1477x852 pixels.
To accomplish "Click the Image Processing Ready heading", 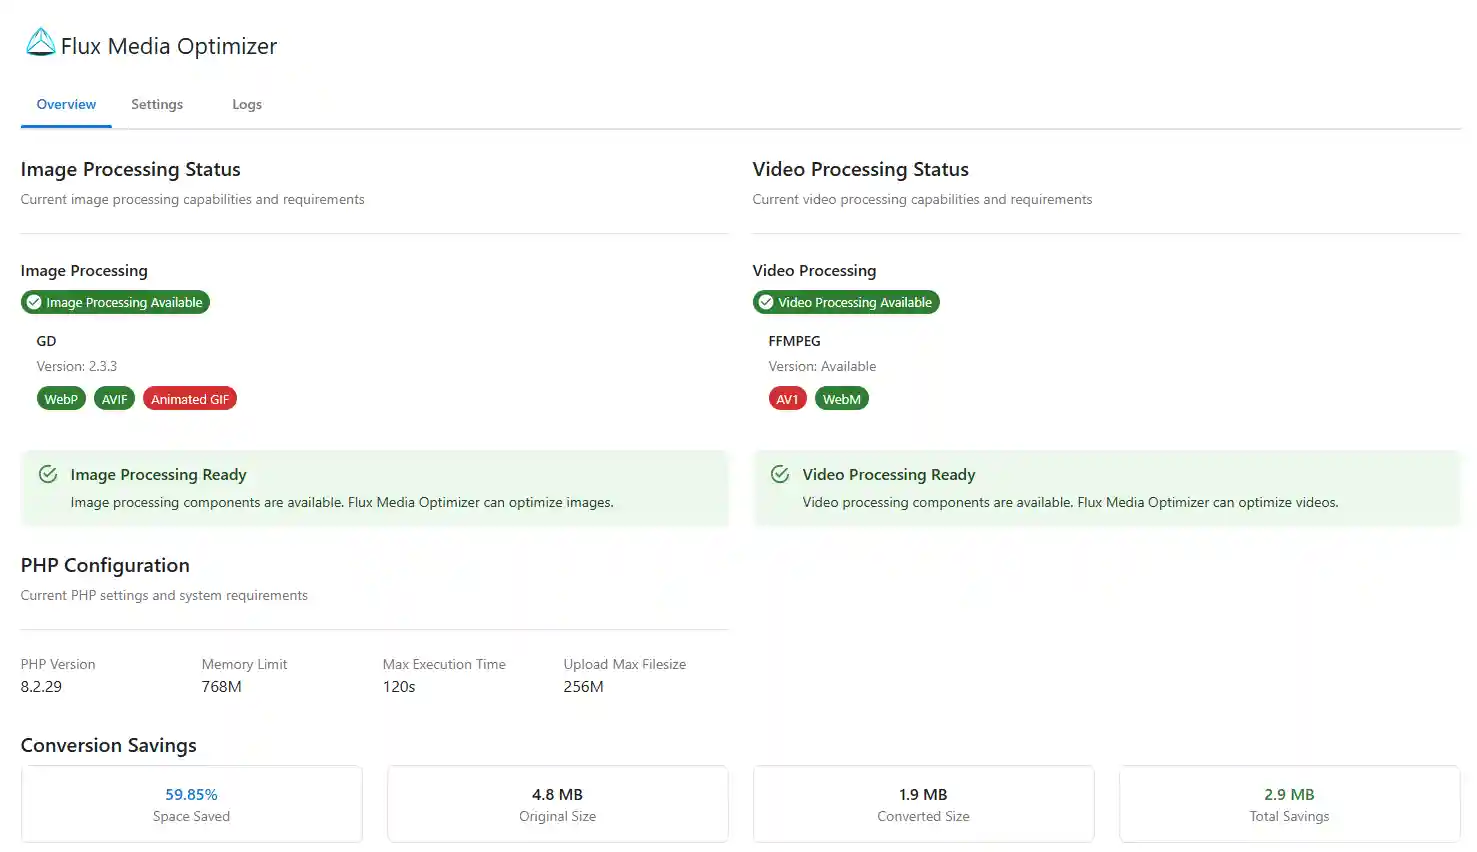I will [158, 474].
